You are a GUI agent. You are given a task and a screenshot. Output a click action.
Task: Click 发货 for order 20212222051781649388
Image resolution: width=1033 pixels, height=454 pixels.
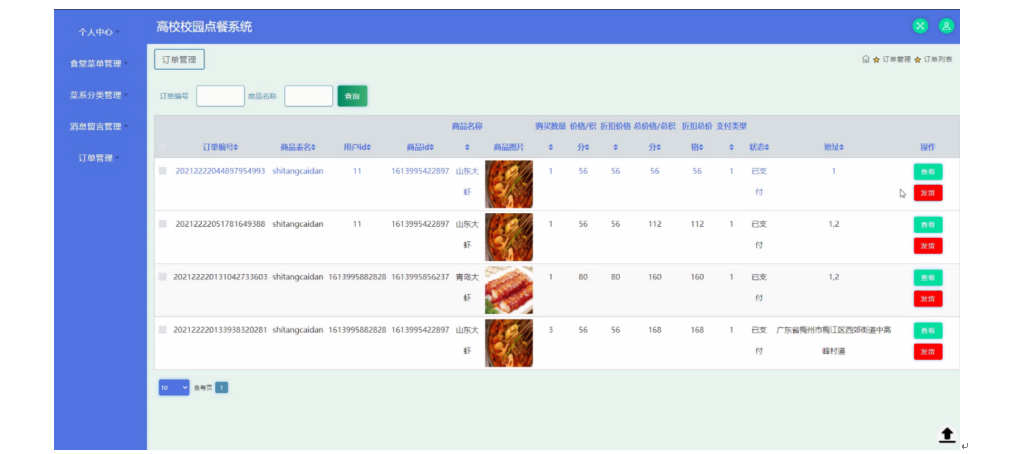click(x=928, y=246)
